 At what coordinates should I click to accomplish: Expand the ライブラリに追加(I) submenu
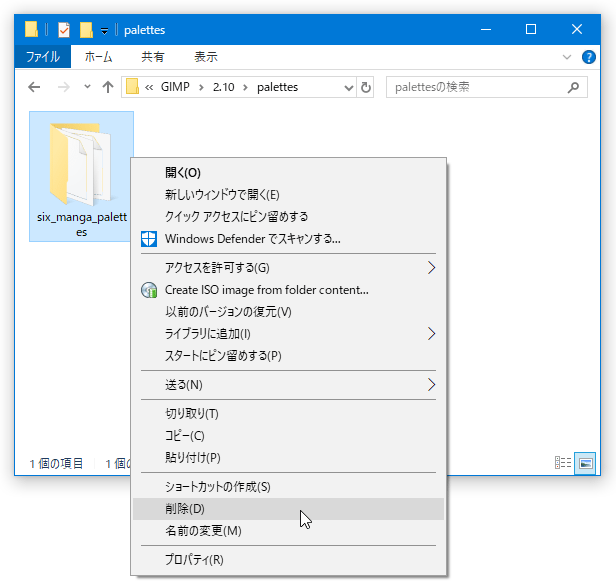click(x=288, y=333)
